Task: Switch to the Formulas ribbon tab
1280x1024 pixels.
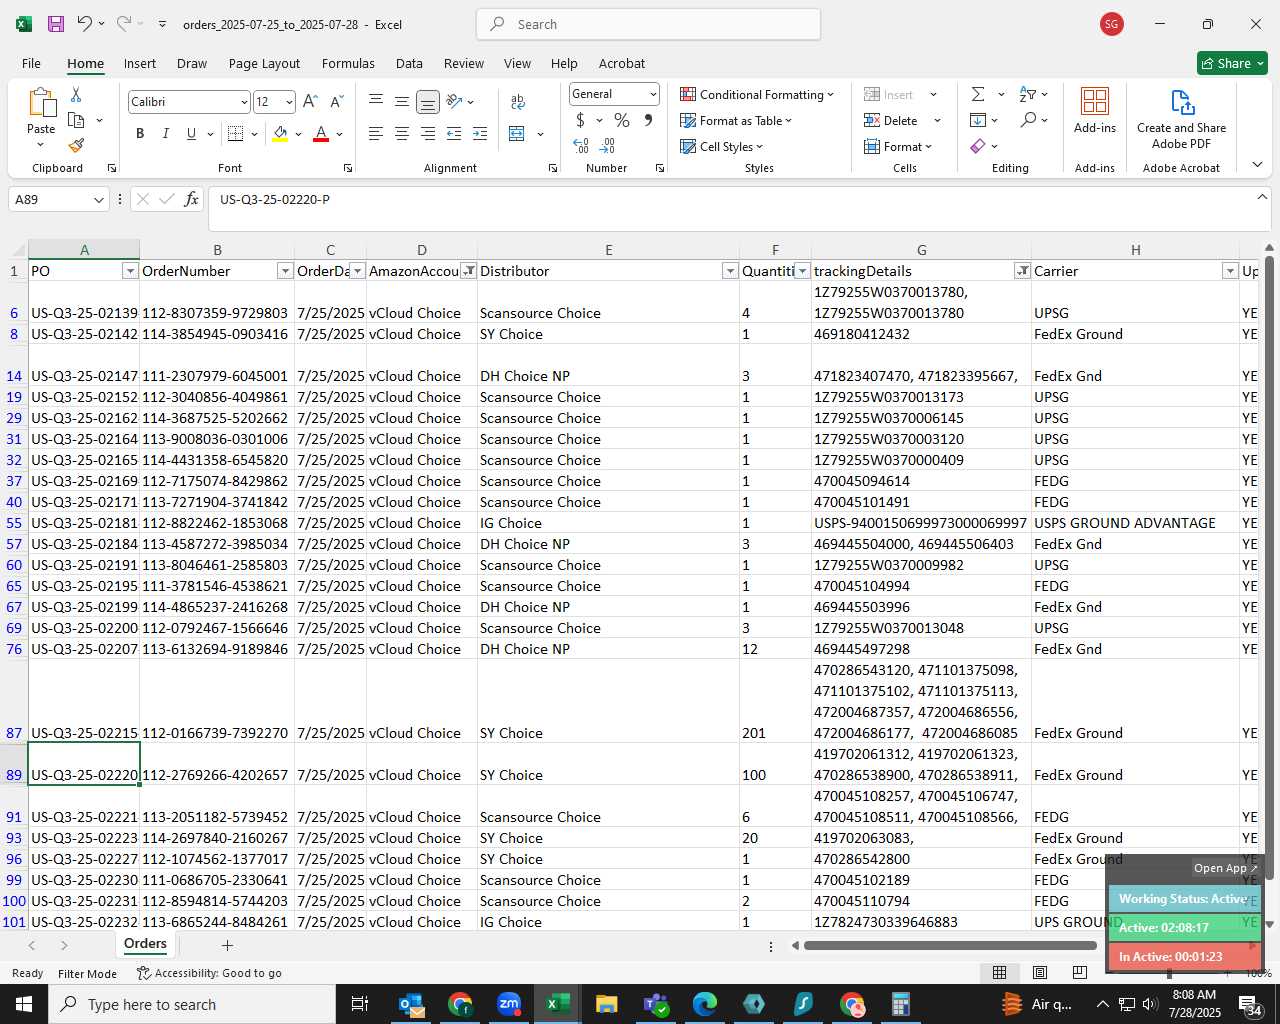Action: pyautogui.click(x=348, y=63)
